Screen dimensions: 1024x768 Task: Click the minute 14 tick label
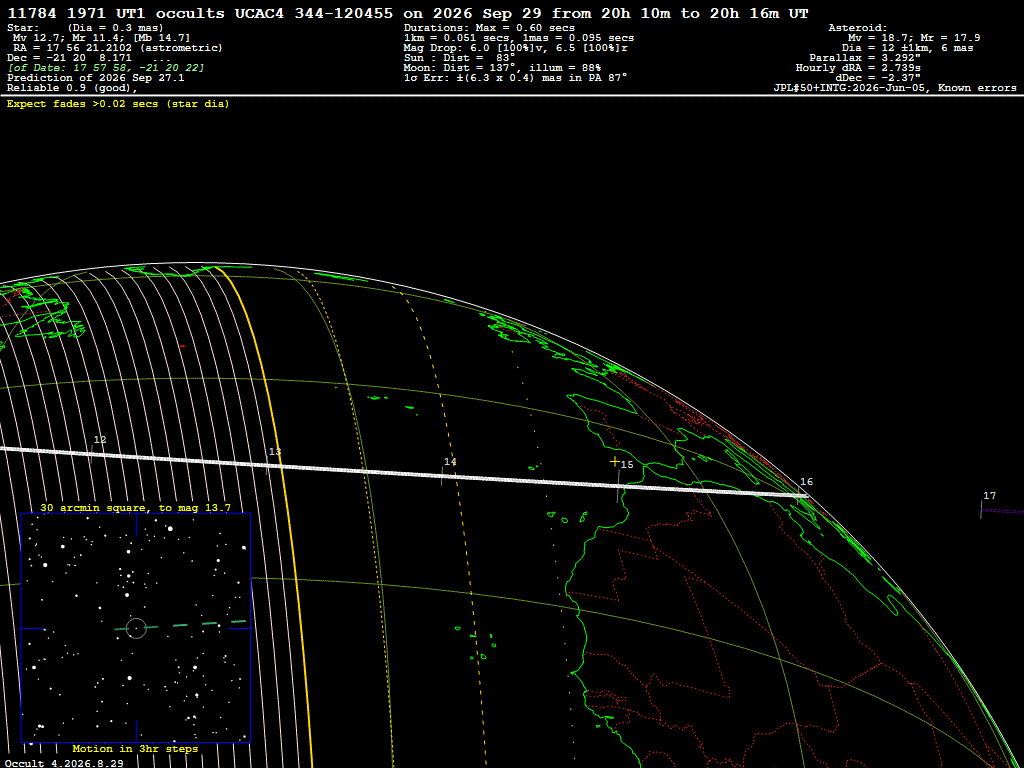450,462
